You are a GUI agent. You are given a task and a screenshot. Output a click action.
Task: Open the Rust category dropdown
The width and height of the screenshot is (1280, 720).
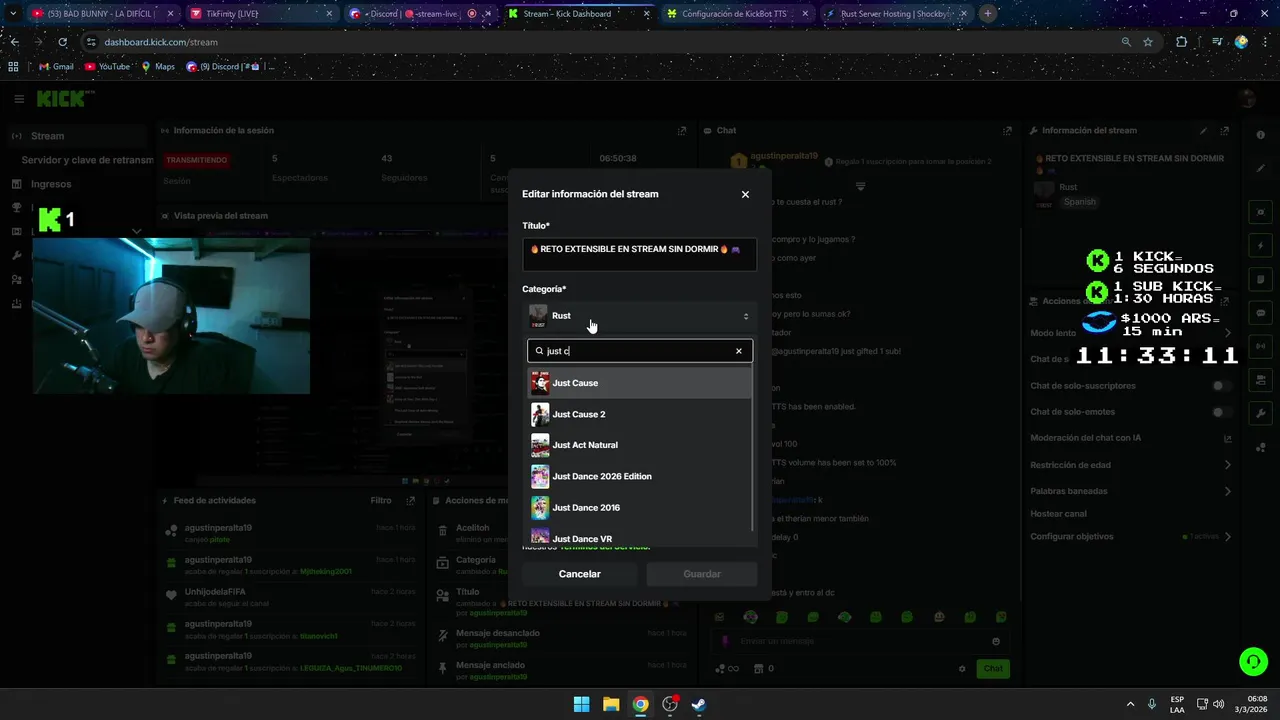click(x=639, y=316)
